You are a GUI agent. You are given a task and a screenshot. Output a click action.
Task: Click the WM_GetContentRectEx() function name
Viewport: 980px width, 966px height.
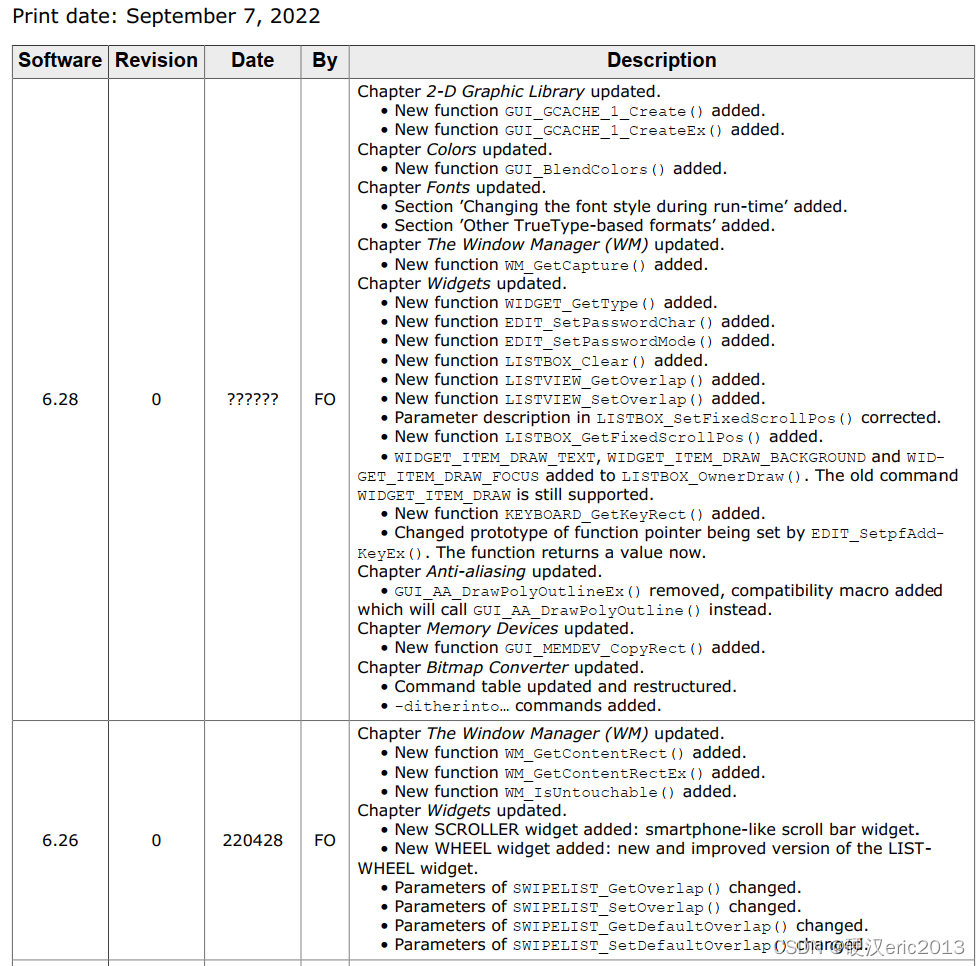604,774
